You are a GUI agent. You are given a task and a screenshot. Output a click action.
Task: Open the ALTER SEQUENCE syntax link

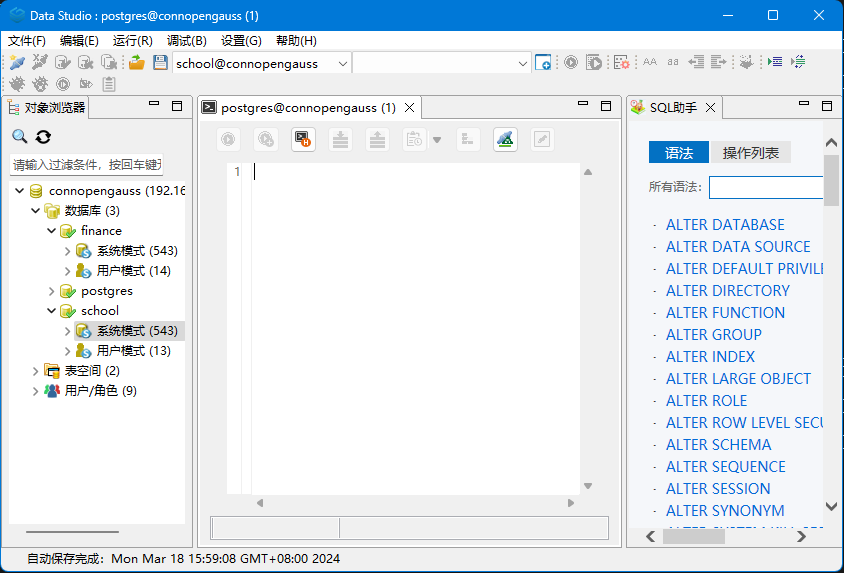[x=726, y=467]
